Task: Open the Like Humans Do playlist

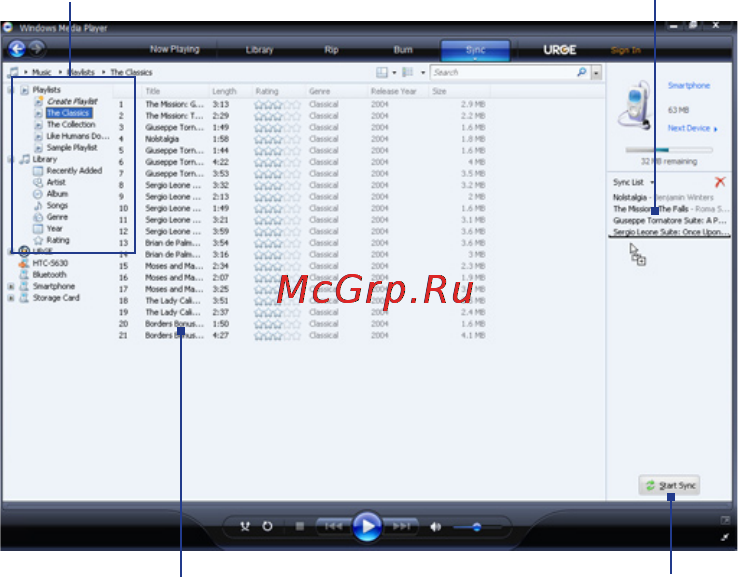Action: tap(78, 136)
